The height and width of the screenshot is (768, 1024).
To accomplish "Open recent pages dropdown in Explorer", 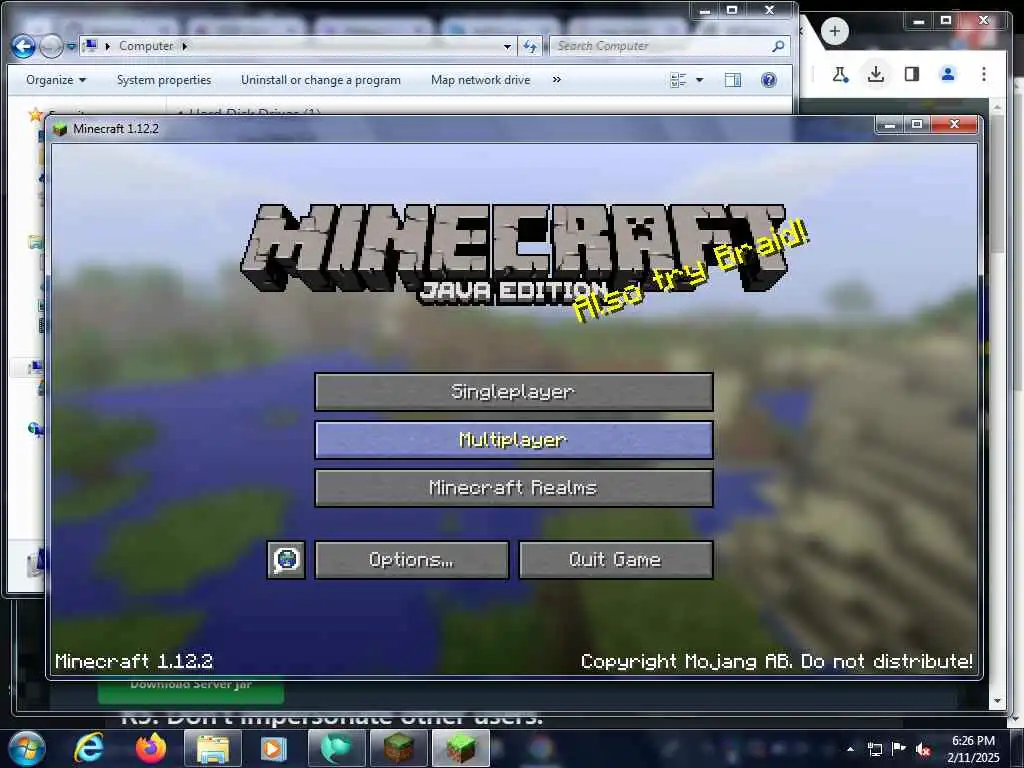I will pyautogui.click(x=71, y=46).
